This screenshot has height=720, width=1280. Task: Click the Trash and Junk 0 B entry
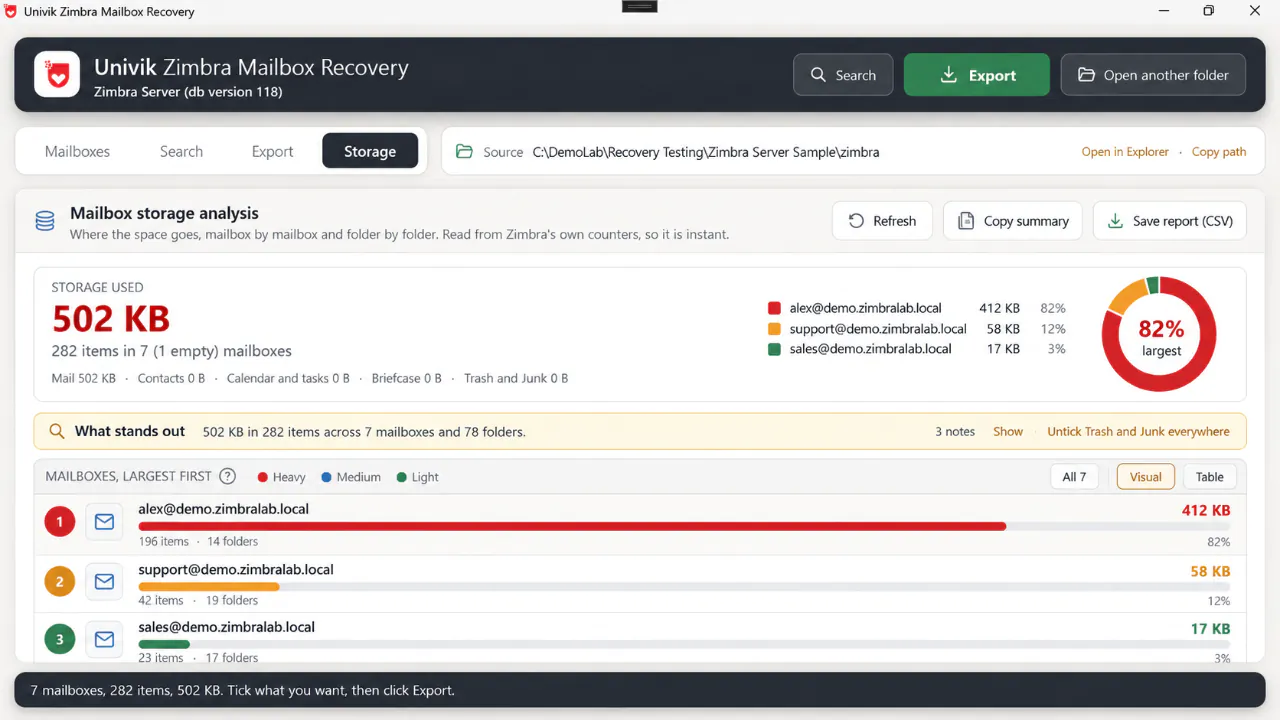tap(516, 379)
